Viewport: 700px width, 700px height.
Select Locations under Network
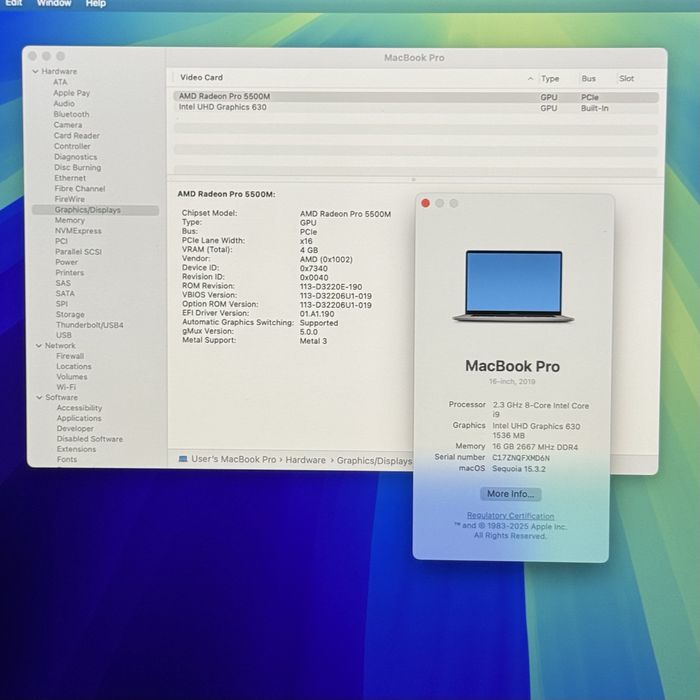(x=74, y=367)
